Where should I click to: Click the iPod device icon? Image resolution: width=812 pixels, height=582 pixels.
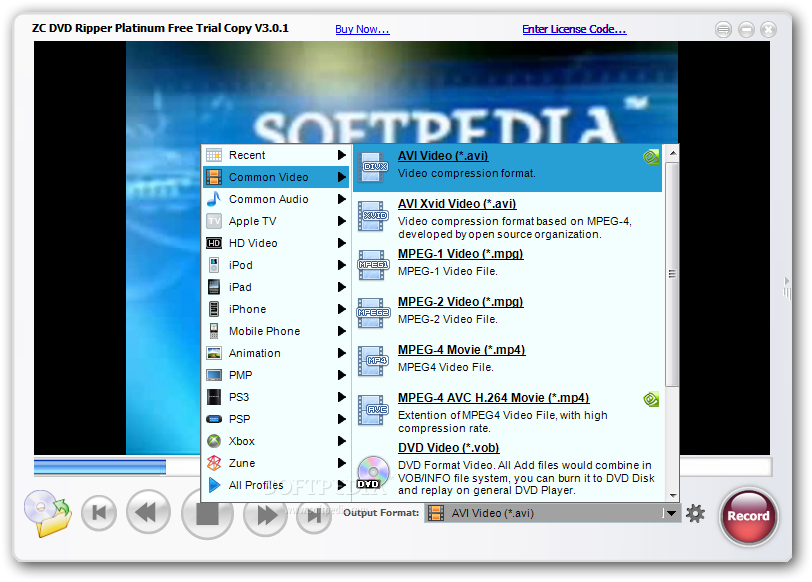tap(214, 265)
